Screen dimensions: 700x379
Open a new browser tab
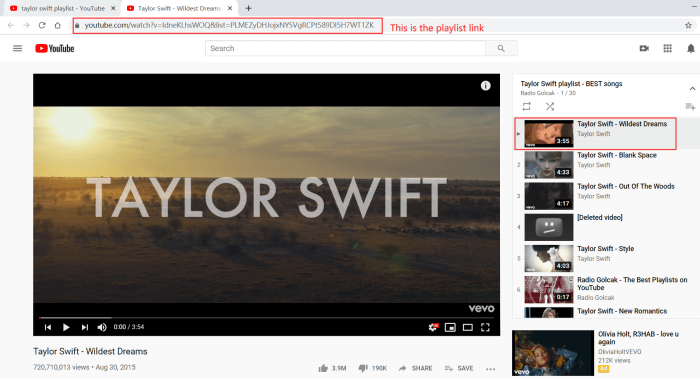coord(248,8)
